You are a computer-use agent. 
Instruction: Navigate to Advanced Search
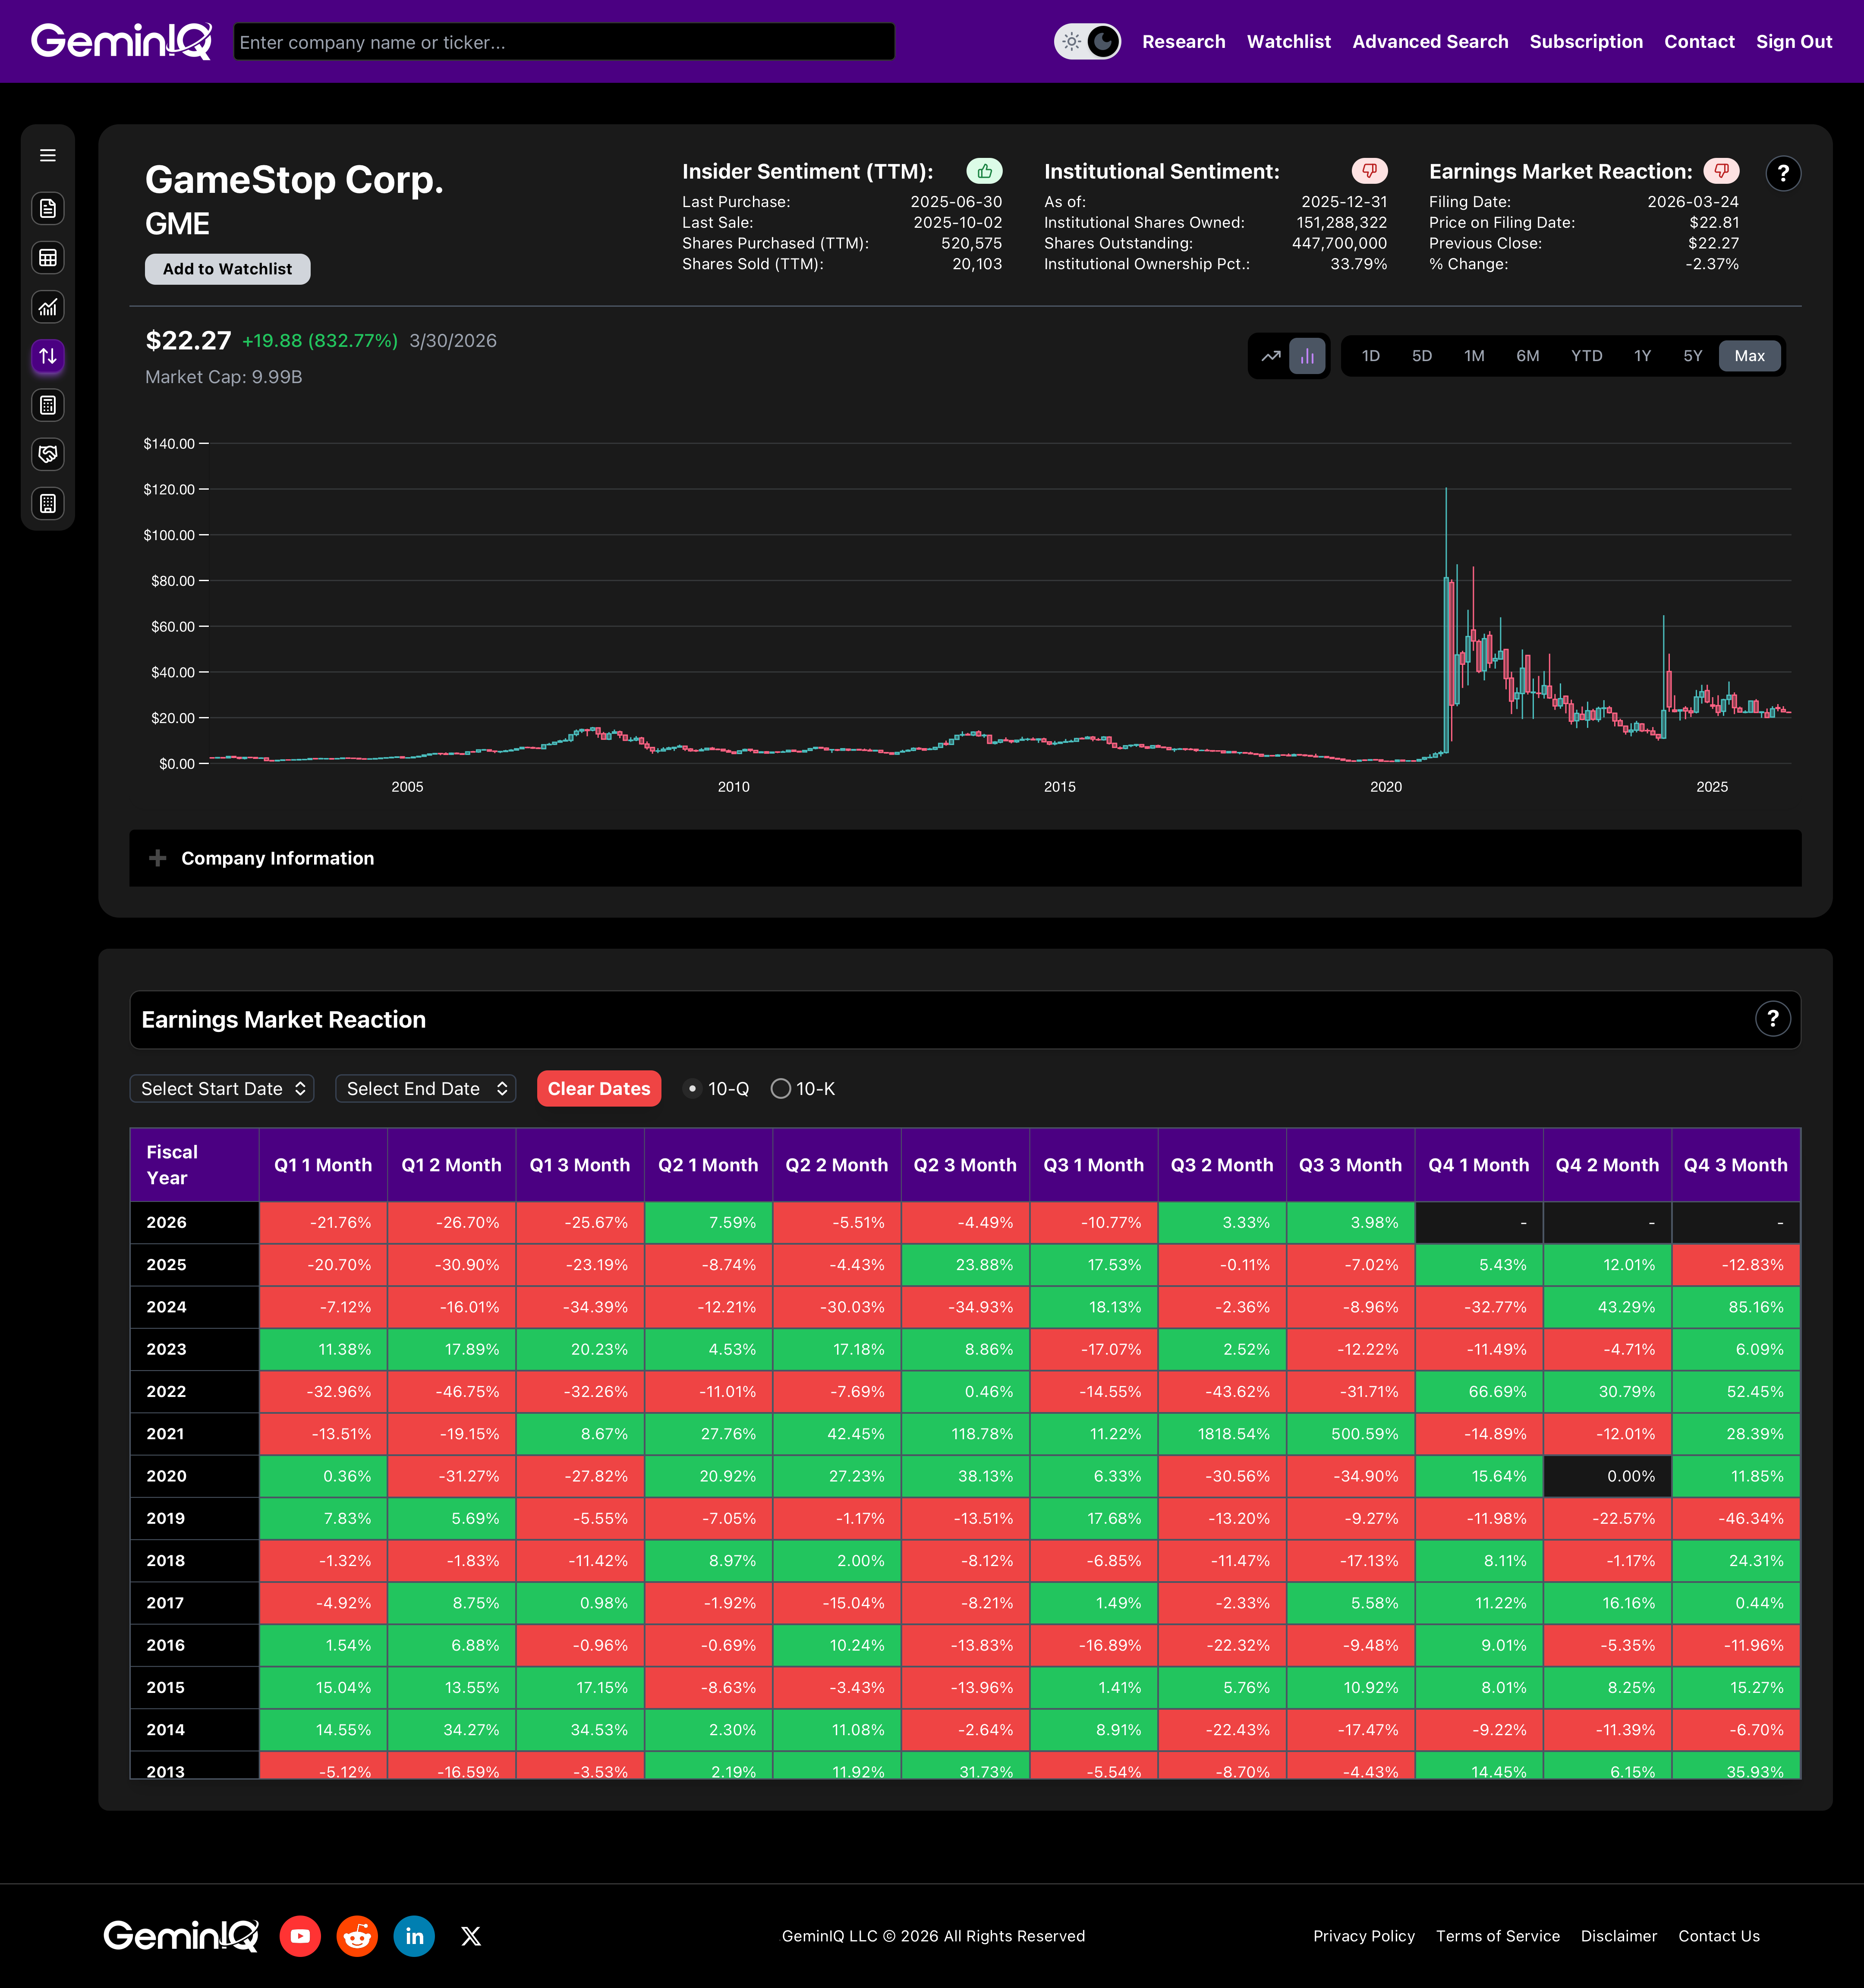point(1430,42)
